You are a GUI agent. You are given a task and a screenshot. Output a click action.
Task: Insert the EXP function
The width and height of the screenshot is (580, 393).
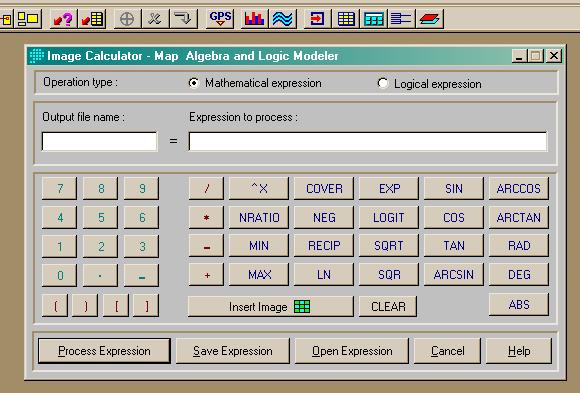click(389, 189)
